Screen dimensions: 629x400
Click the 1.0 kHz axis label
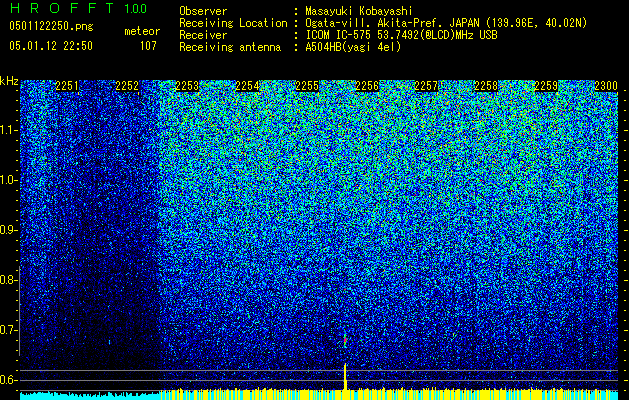coord(8,180)
